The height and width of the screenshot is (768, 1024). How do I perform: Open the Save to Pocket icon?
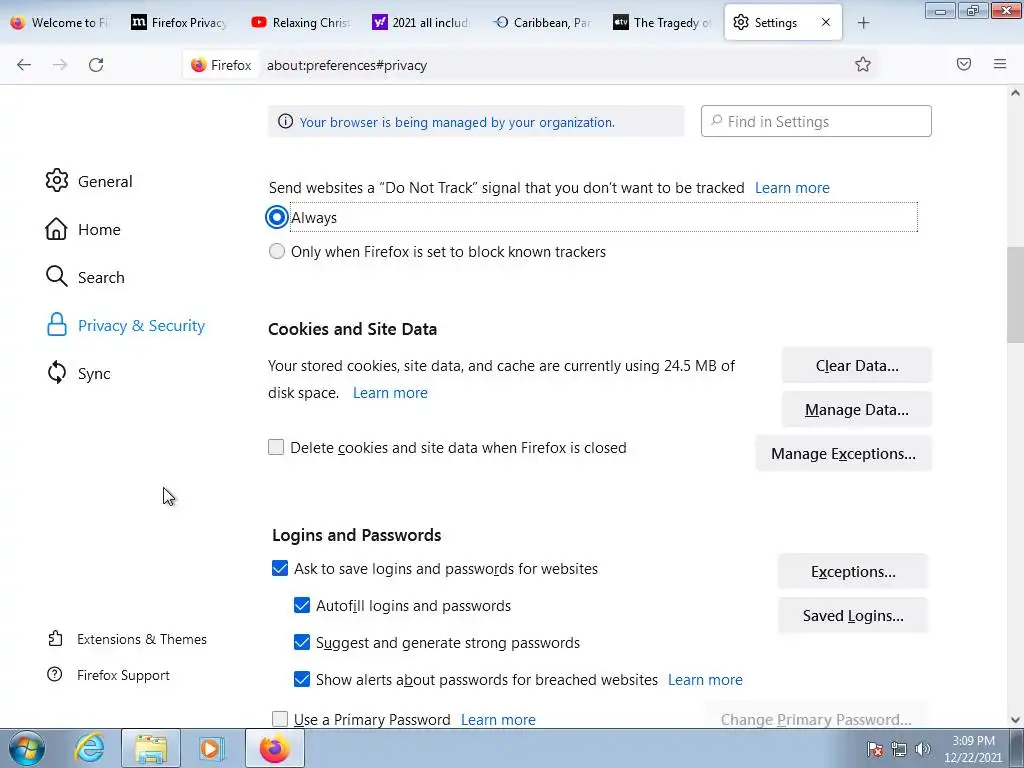(964, 64)
